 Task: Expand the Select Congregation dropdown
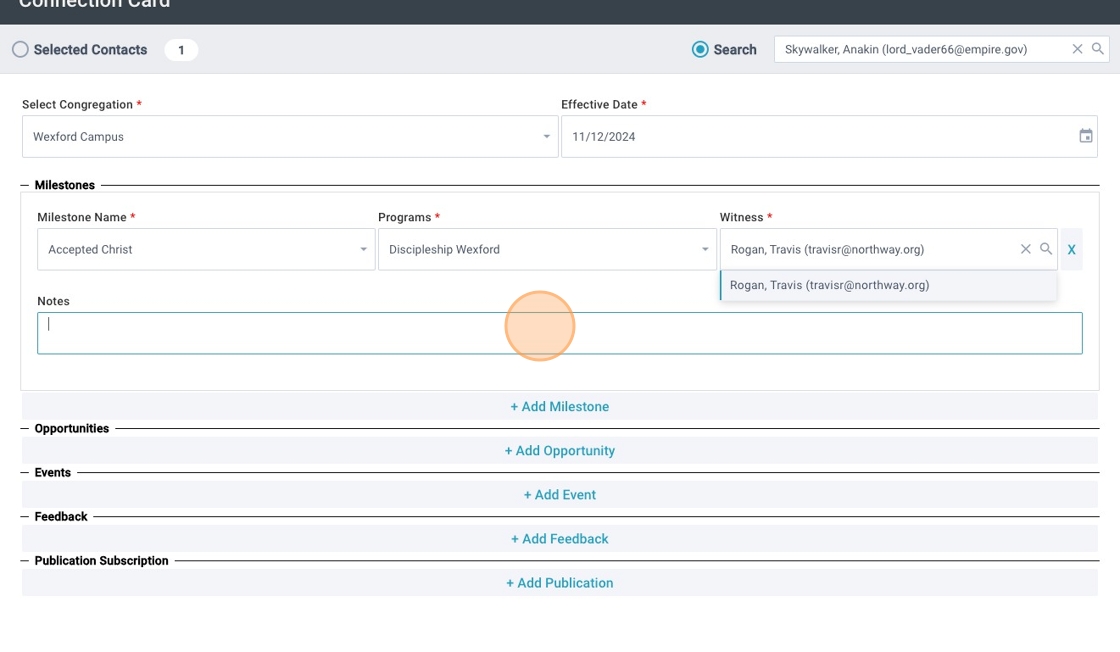pyautogui.click(x=546, y=137)
